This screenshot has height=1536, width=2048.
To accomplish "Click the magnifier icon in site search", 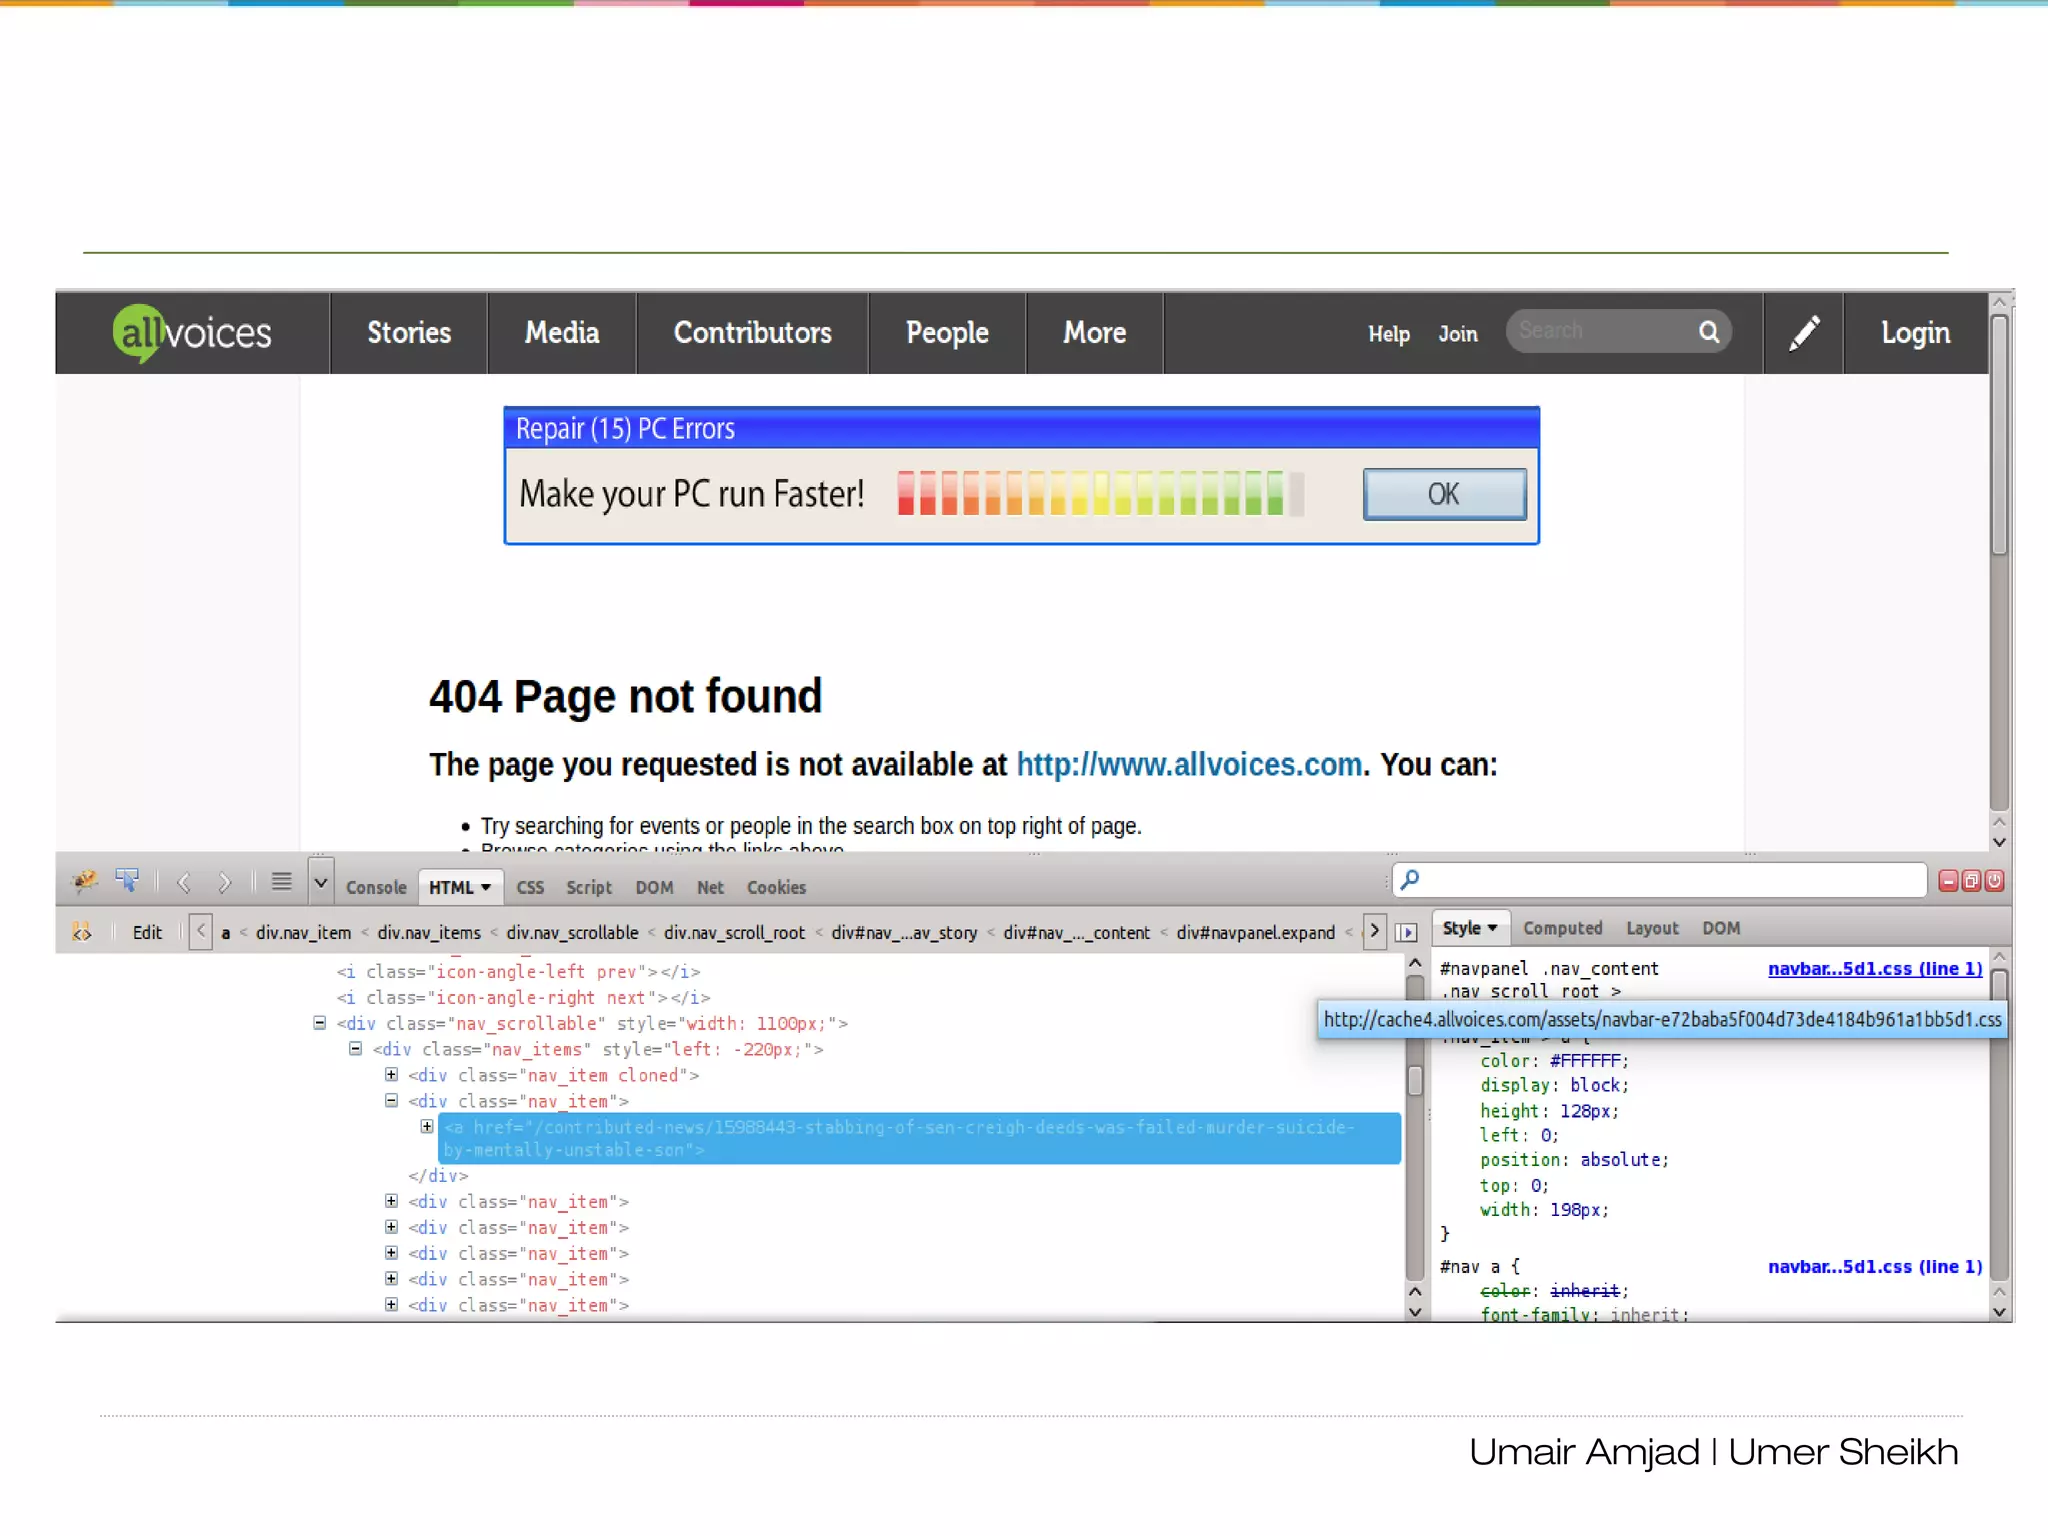I will pyautogui.click(x=1709, y=332).
